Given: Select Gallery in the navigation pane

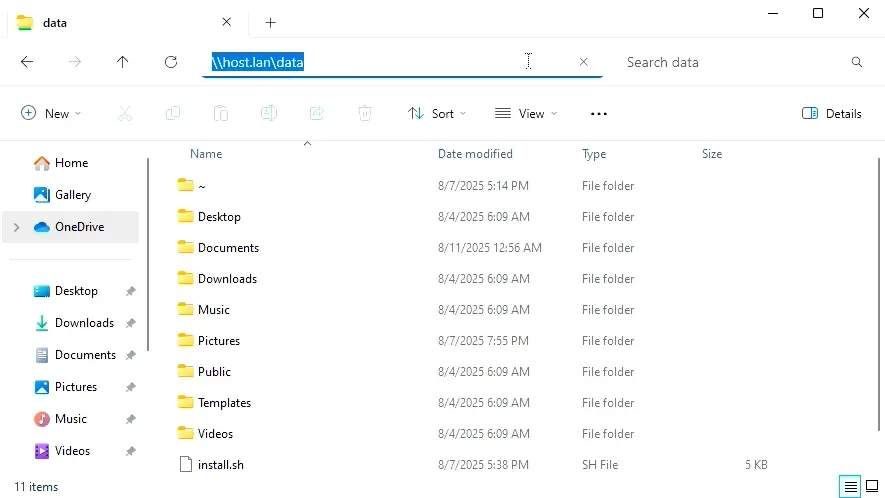Looking at the screenshot, I should [x=72, y=195].
